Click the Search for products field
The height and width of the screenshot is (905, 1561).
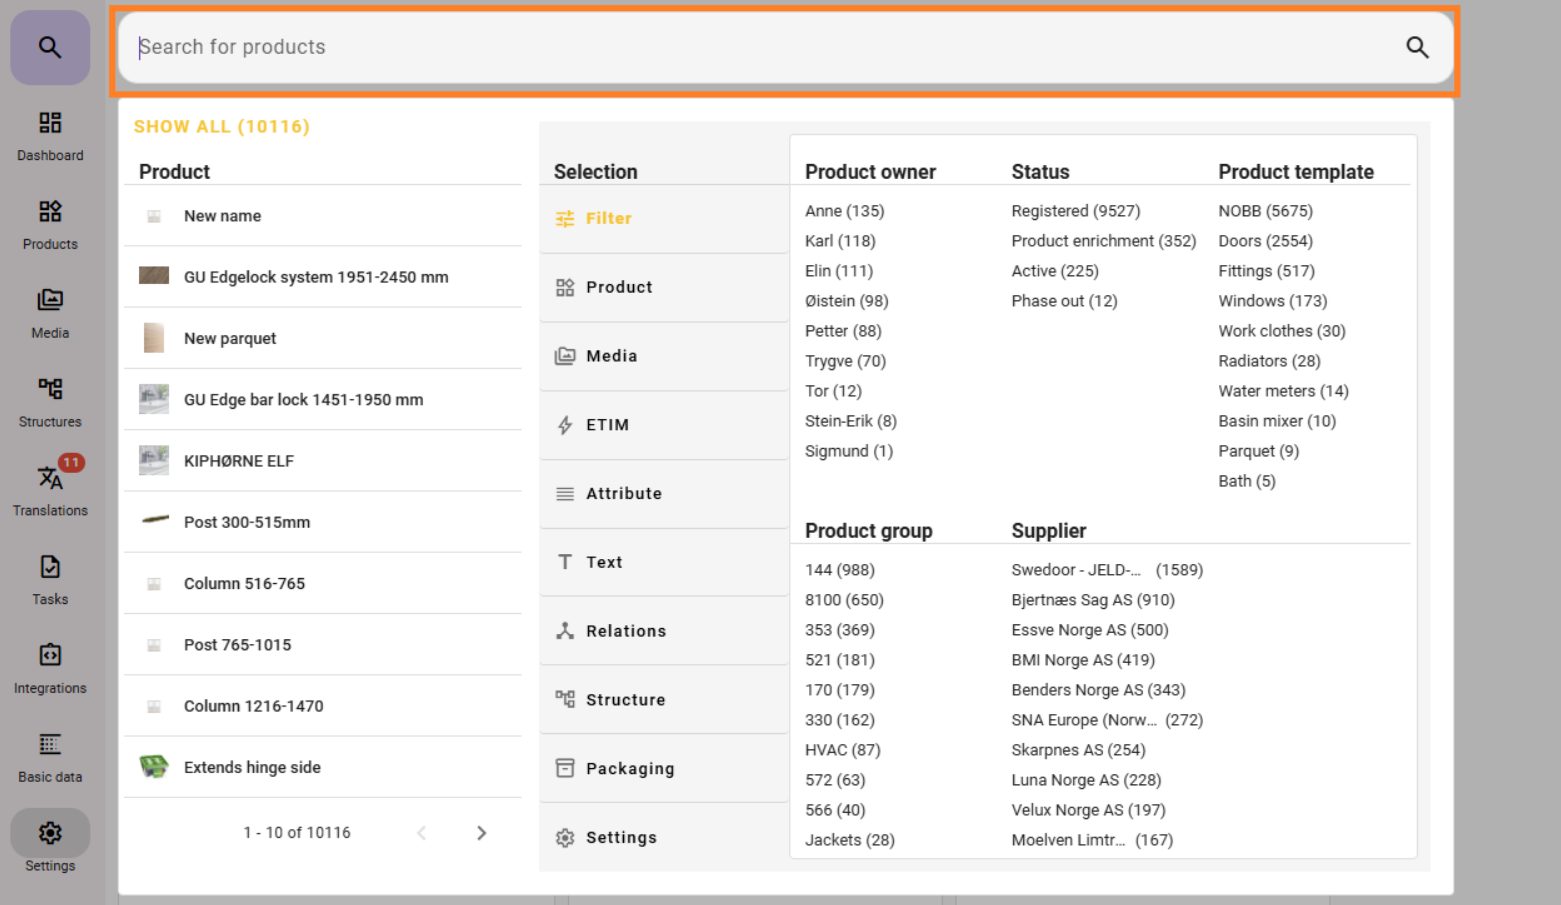760,47
